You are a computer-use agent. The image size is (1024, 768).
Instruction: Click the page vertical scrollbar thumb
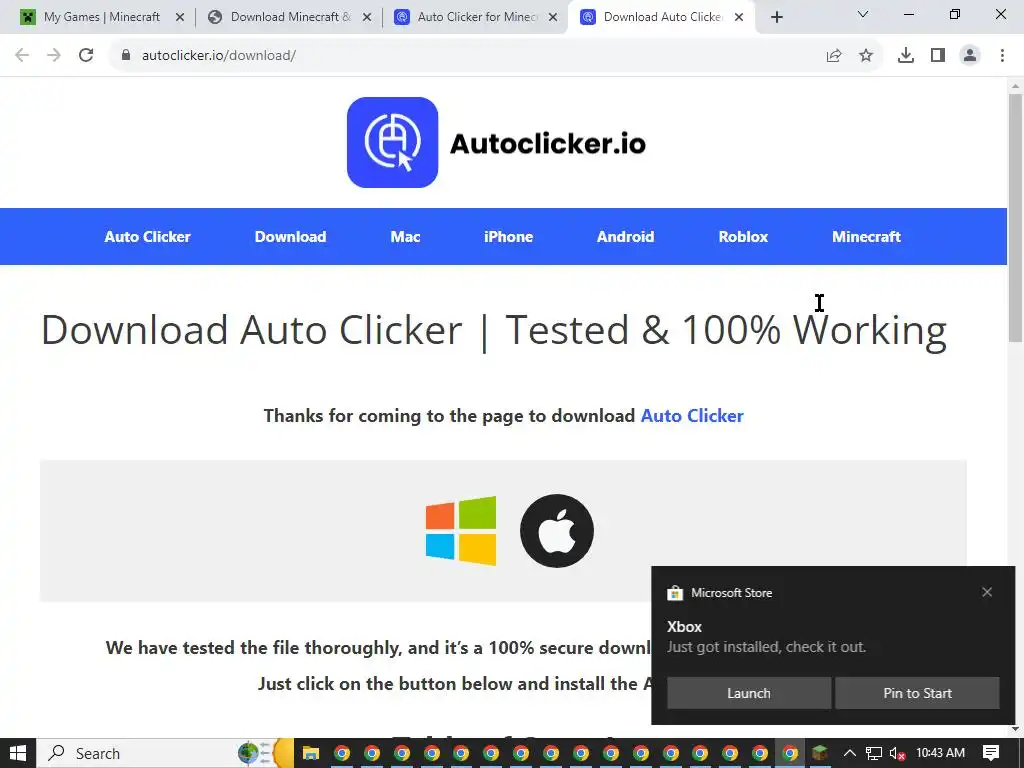pos(1015,217)
